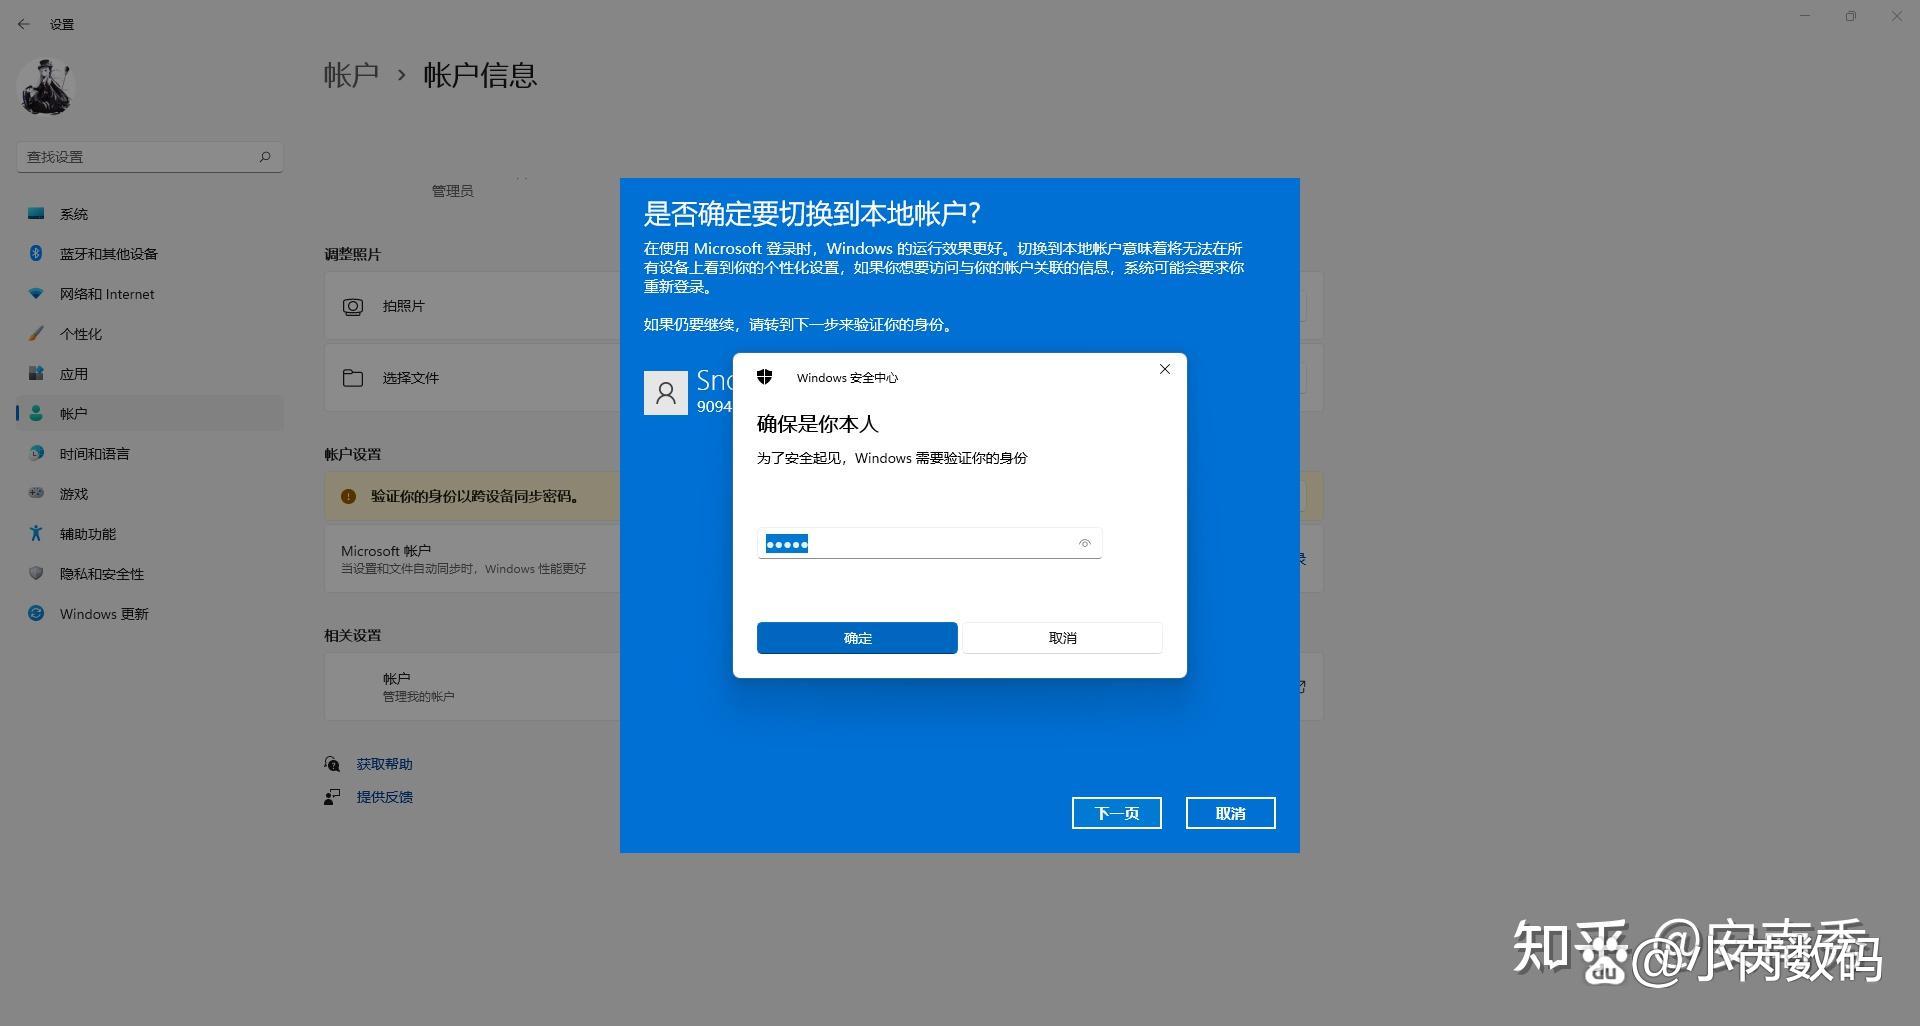Focus the PIN password input field
The image size is (1920, 1026).
coord(929,543)
